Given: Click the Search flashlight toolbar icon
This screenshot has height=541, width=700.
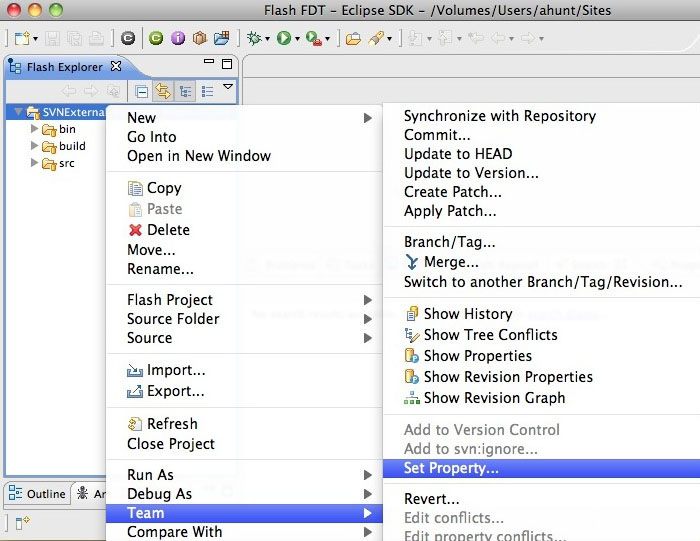Looking at the screenshot, I should [x=376, y=38].
